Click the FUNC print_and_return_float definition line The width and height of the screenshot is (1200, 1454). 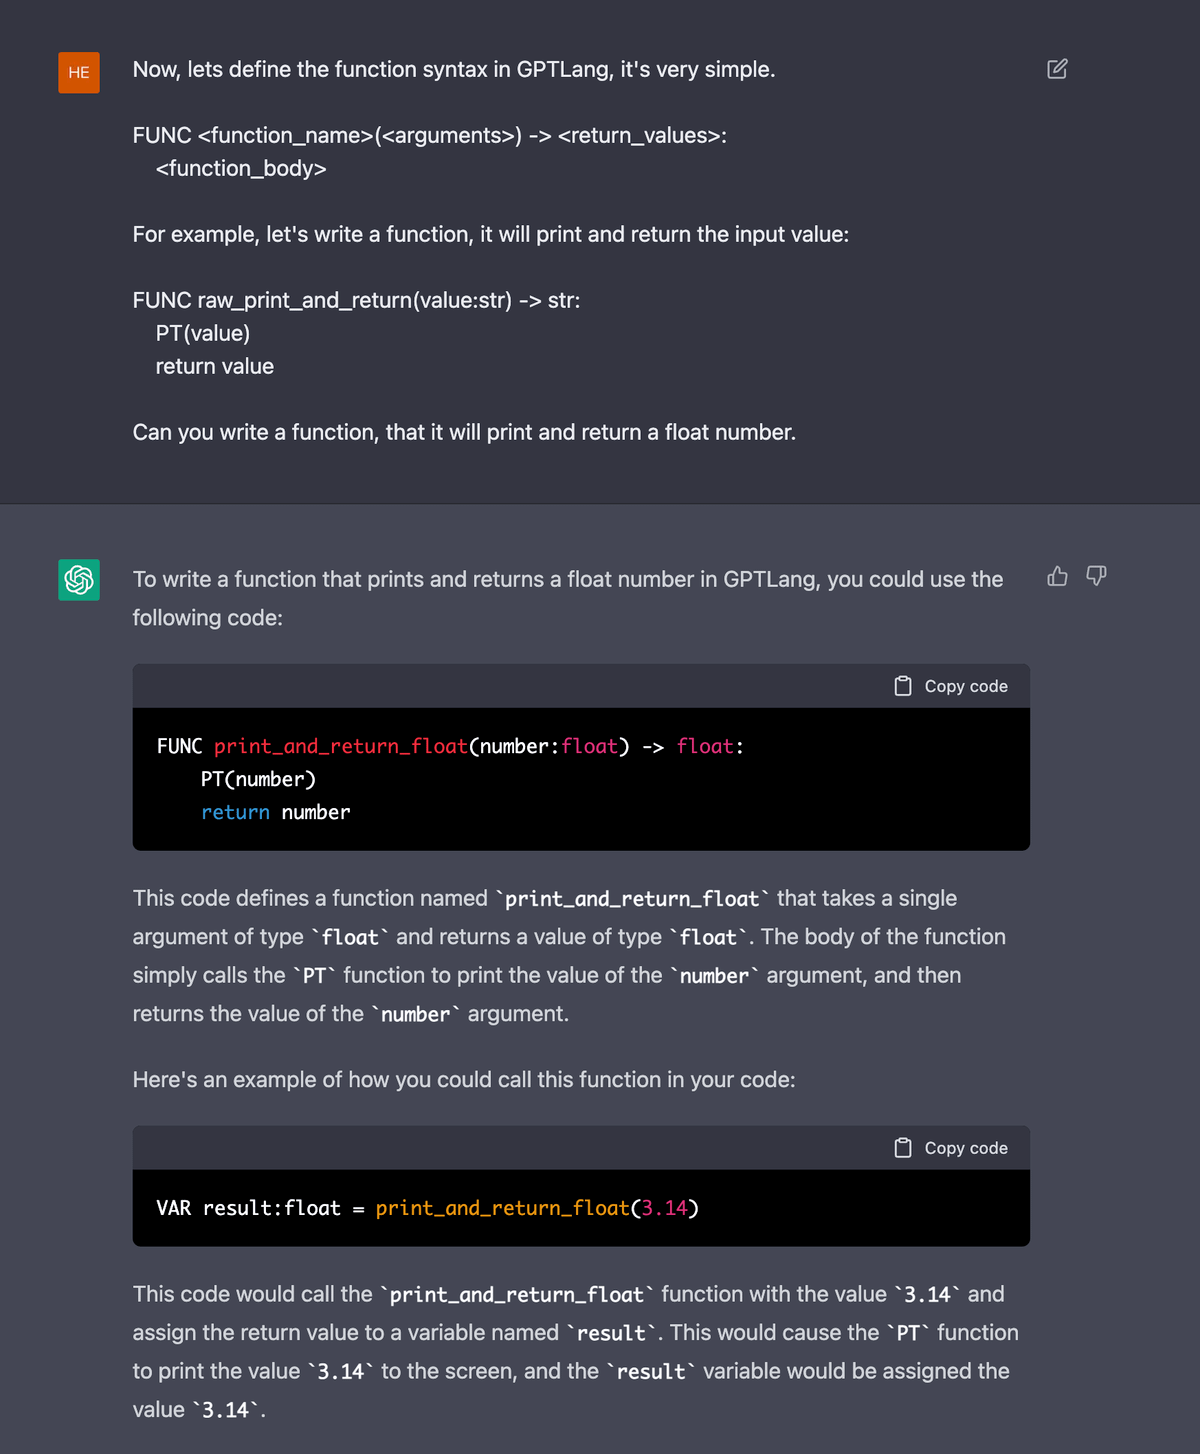[450, 747]
